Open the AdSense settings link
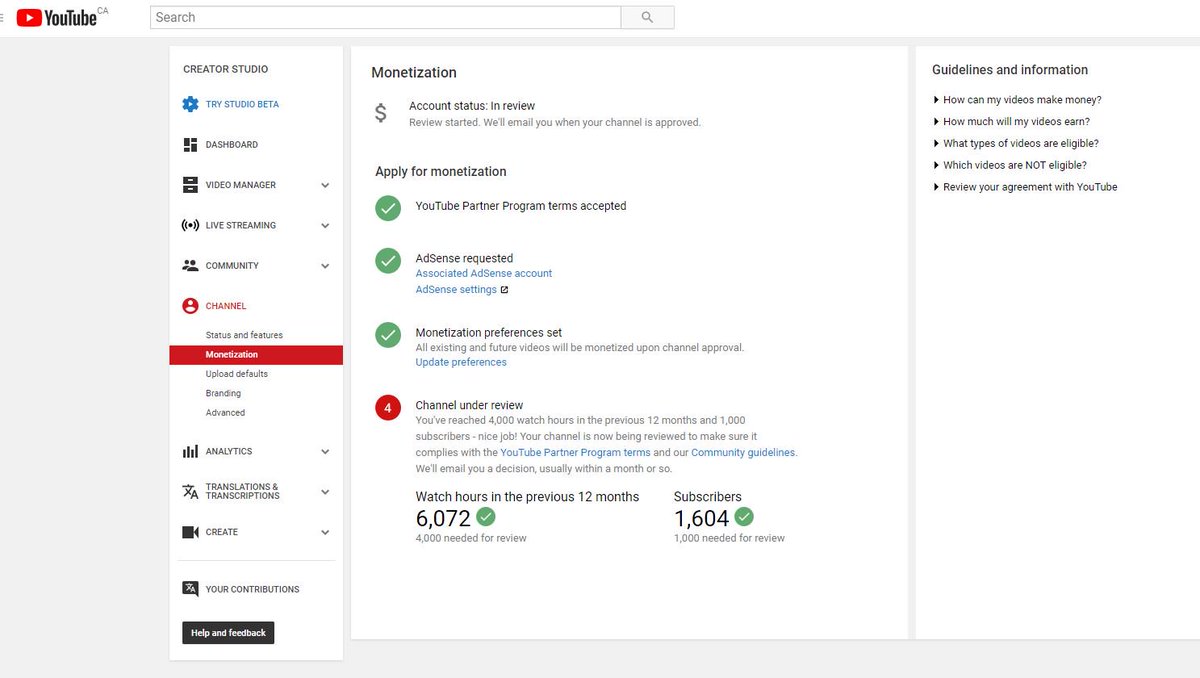1200x678 pixels. click(x=456, y=290)
